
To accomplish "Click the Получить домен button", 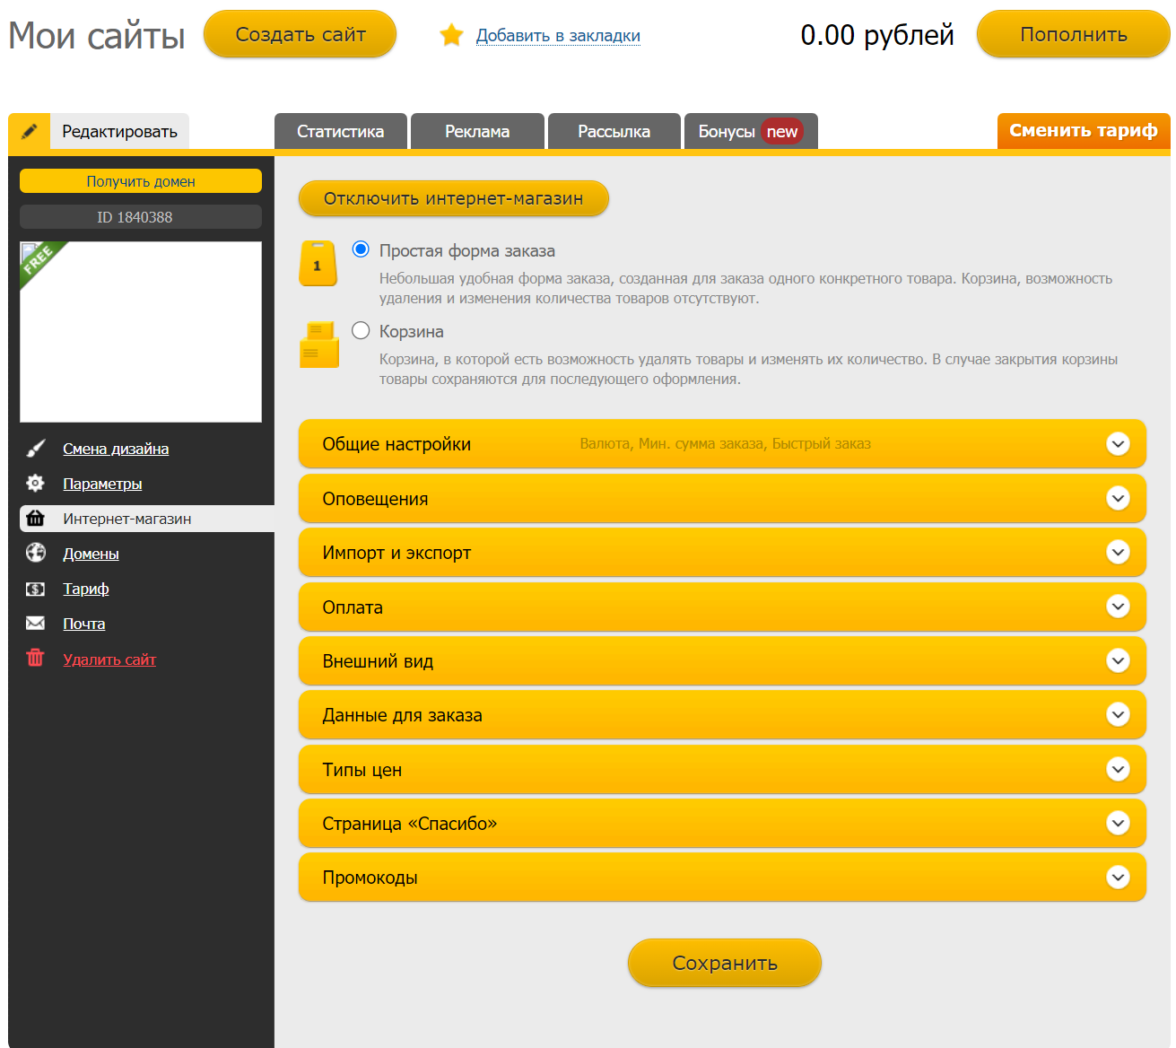I will pyautogui.click(x=140, y=181).
